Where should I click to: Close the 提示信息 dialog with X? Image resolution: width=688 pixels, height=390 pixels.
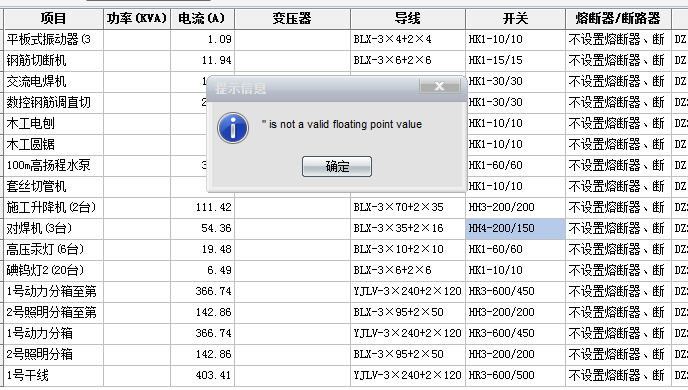click(440, 86)
